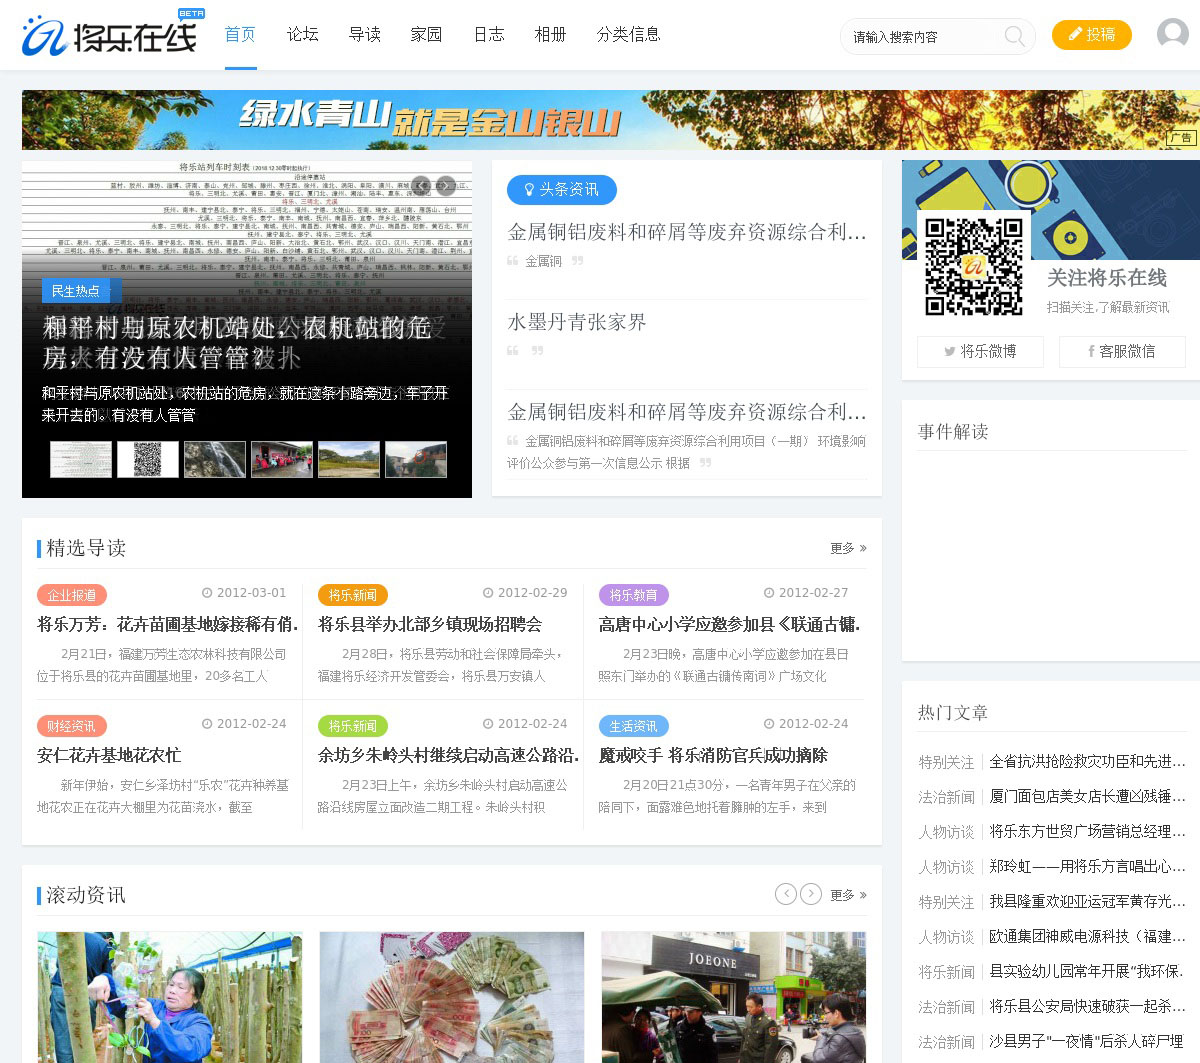Open the banknotes photo thumbnail
The height and width of the screenshot is (1063, 1200).
click(x=452, y=997)
